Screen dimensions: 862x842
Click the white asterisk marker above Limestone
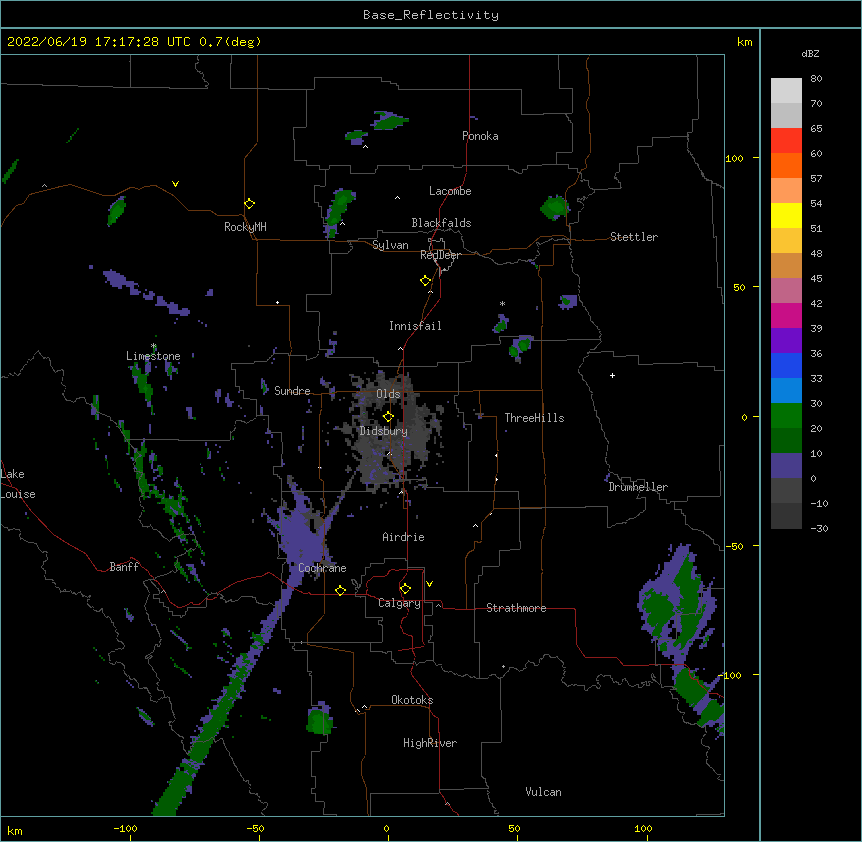[x=153, y=346]
